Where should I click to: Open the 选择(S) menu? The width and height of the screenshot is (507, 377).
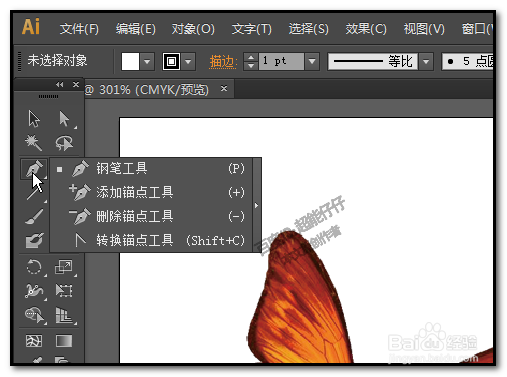coord(309,29)
